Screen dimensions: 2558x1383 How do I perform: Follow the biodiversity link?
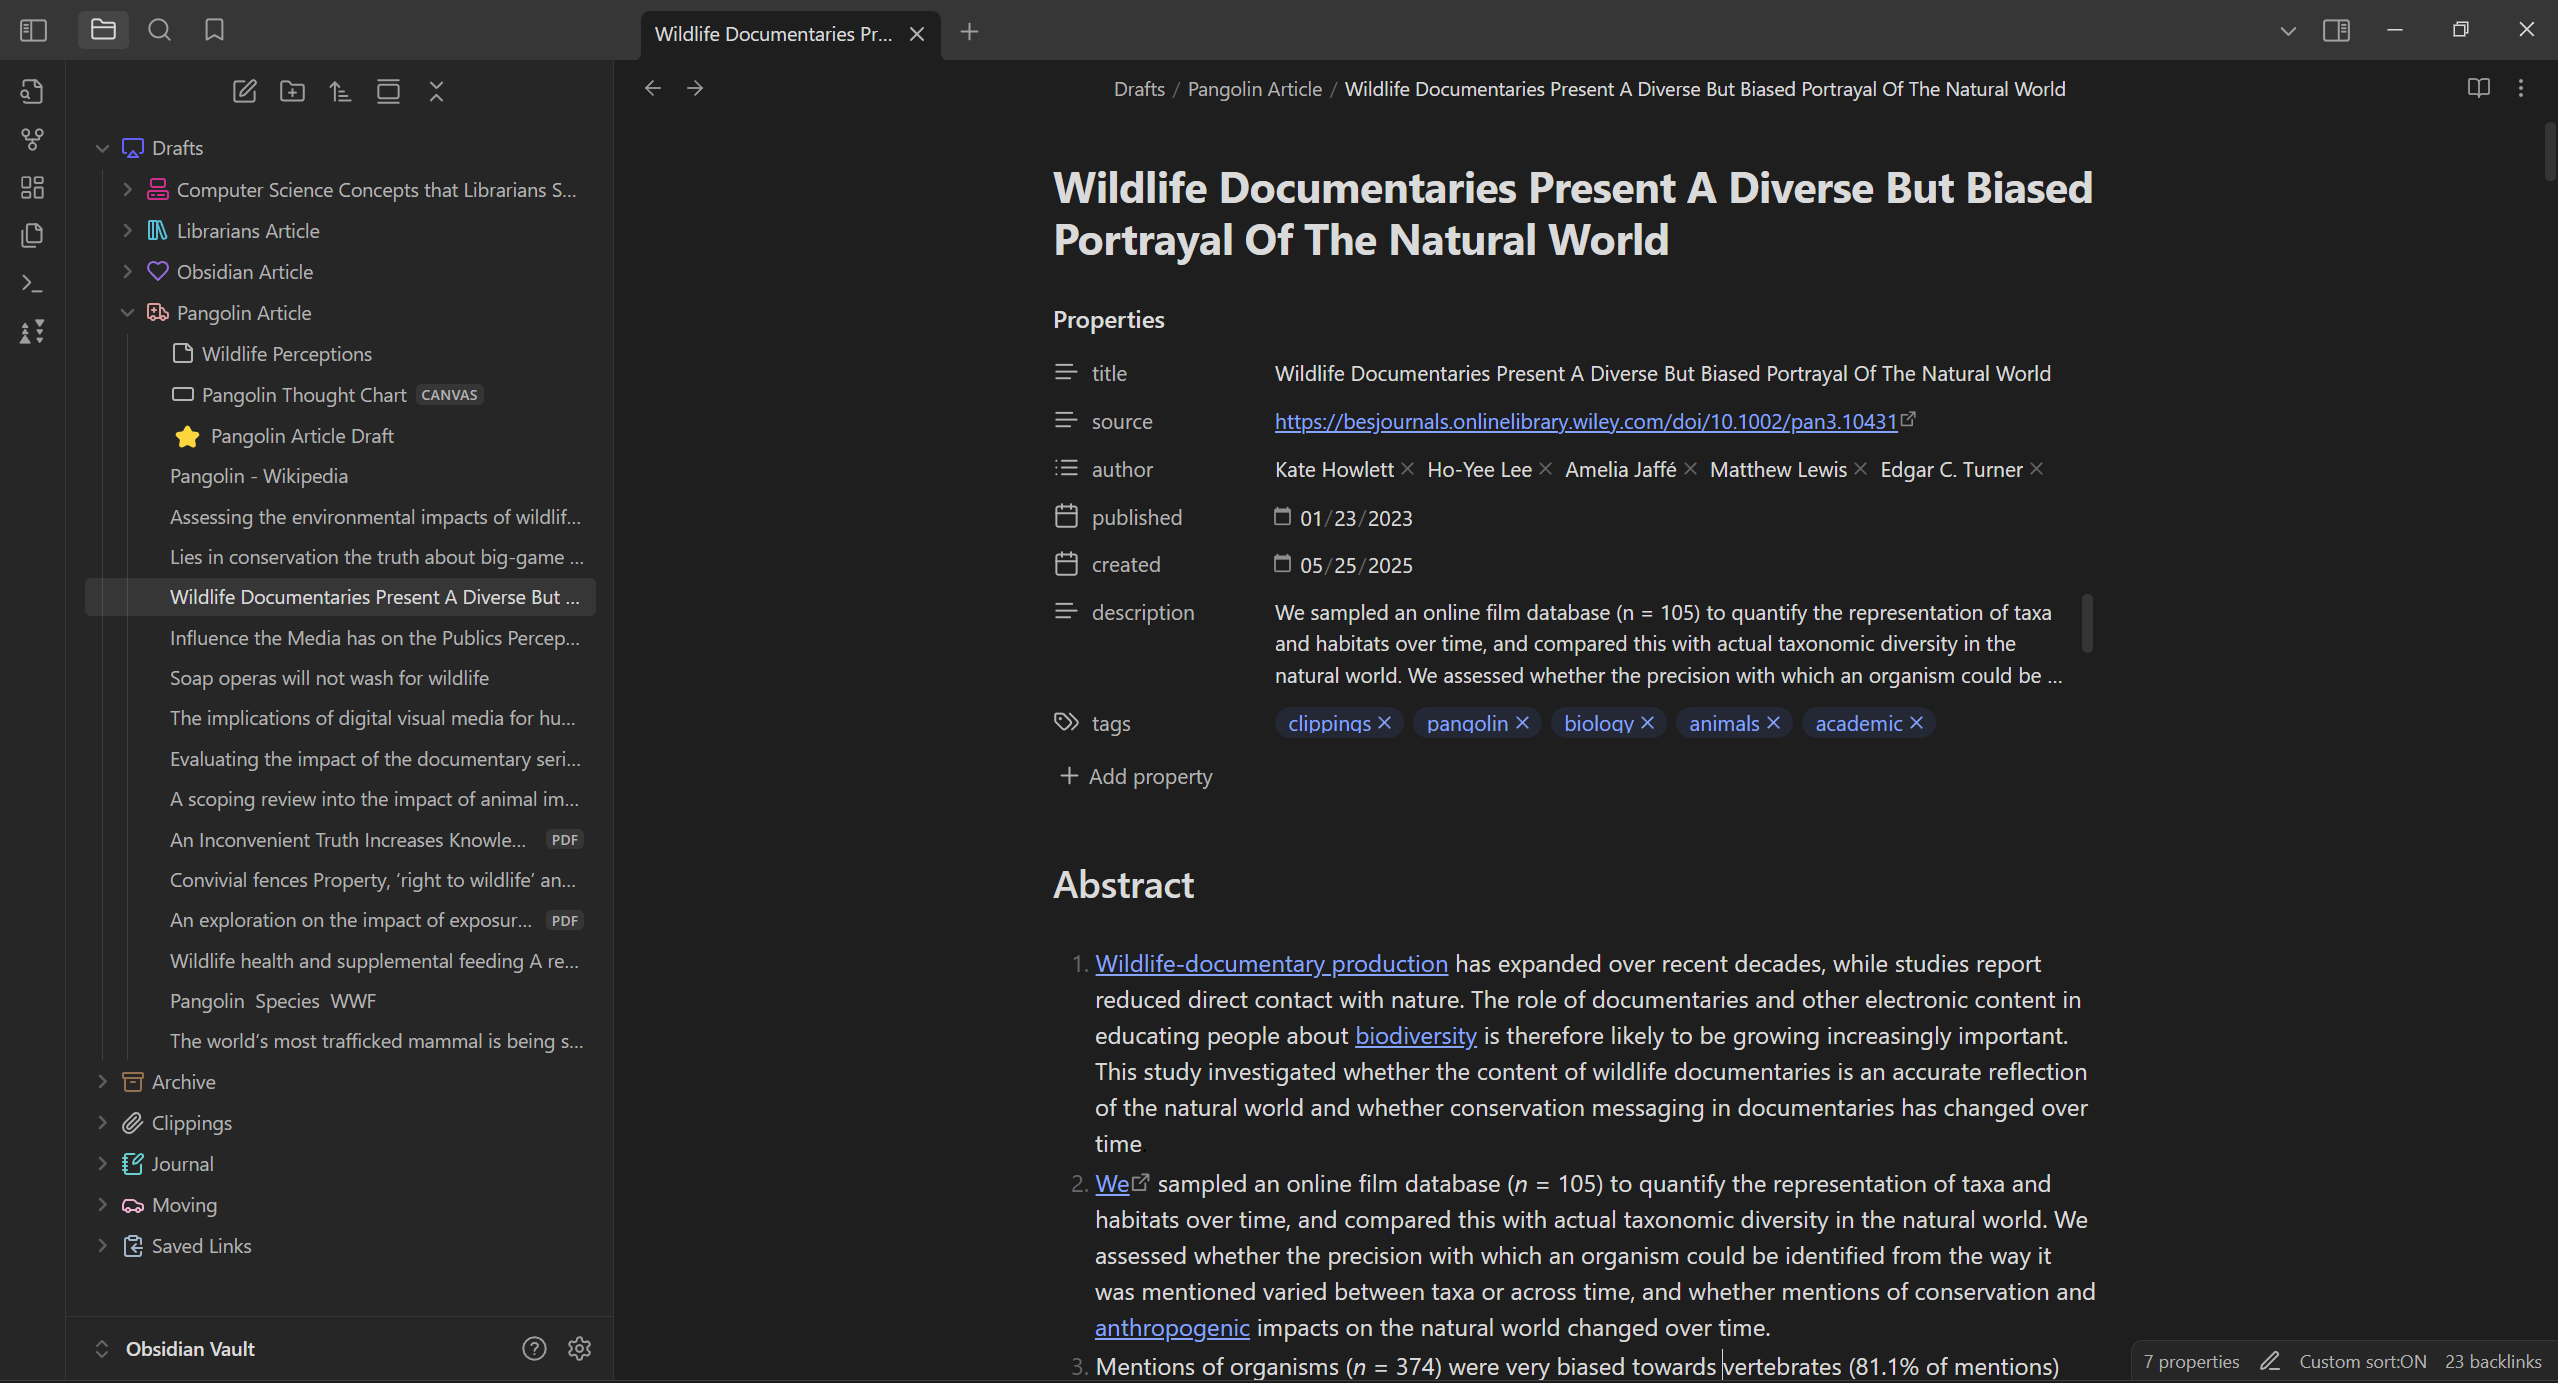(1415, 1035)
